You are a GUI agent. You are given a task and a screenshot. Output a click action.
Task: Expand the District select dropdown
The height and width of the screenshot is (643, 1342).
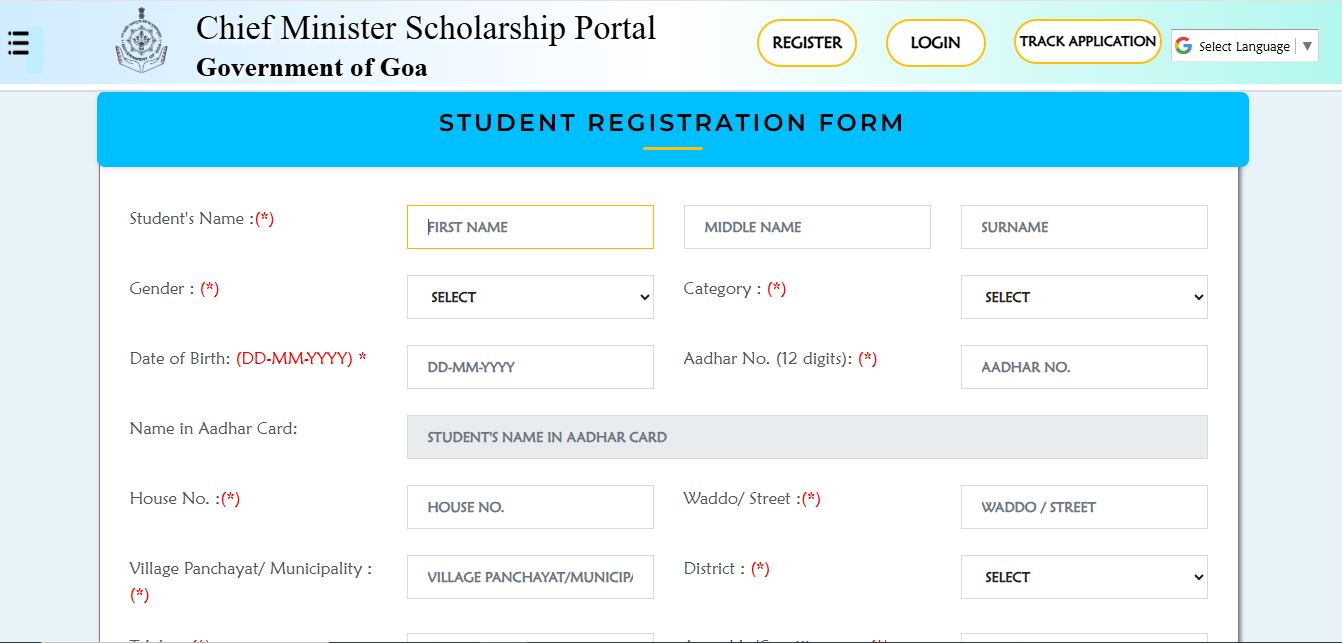click(x=1084, y=577)
